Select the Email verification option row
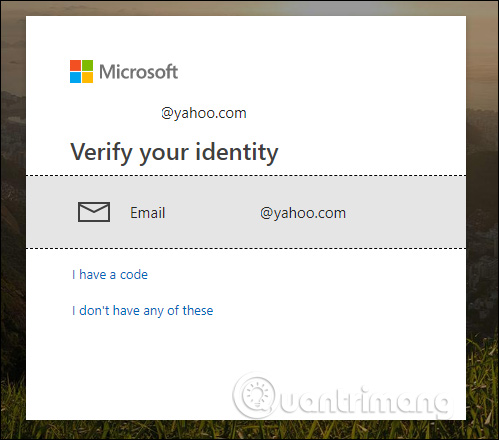This screenshot has width=499, height=440. click(246, 212)
